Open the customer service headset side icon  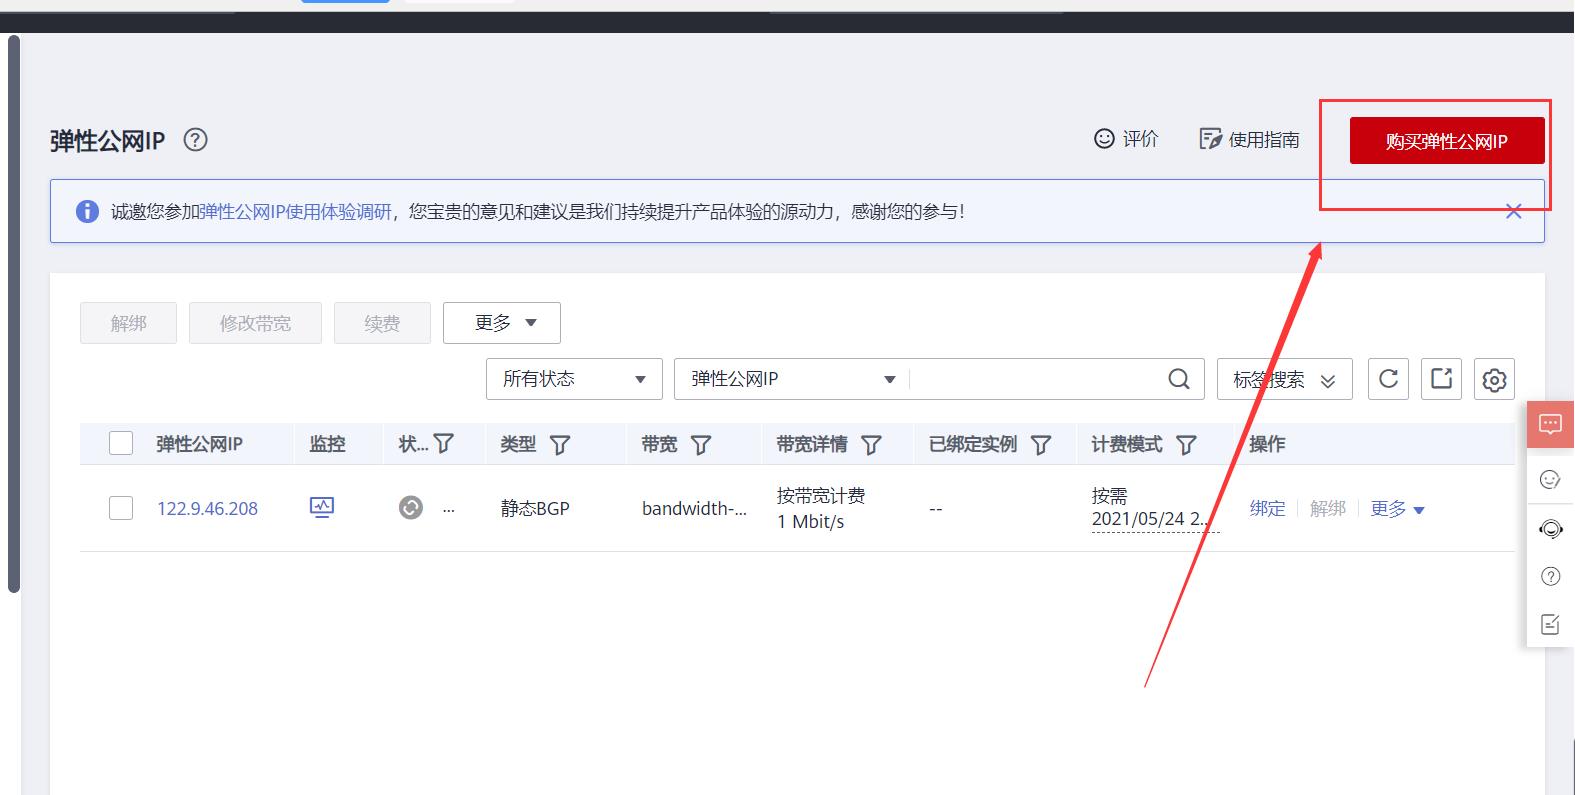1550,528
